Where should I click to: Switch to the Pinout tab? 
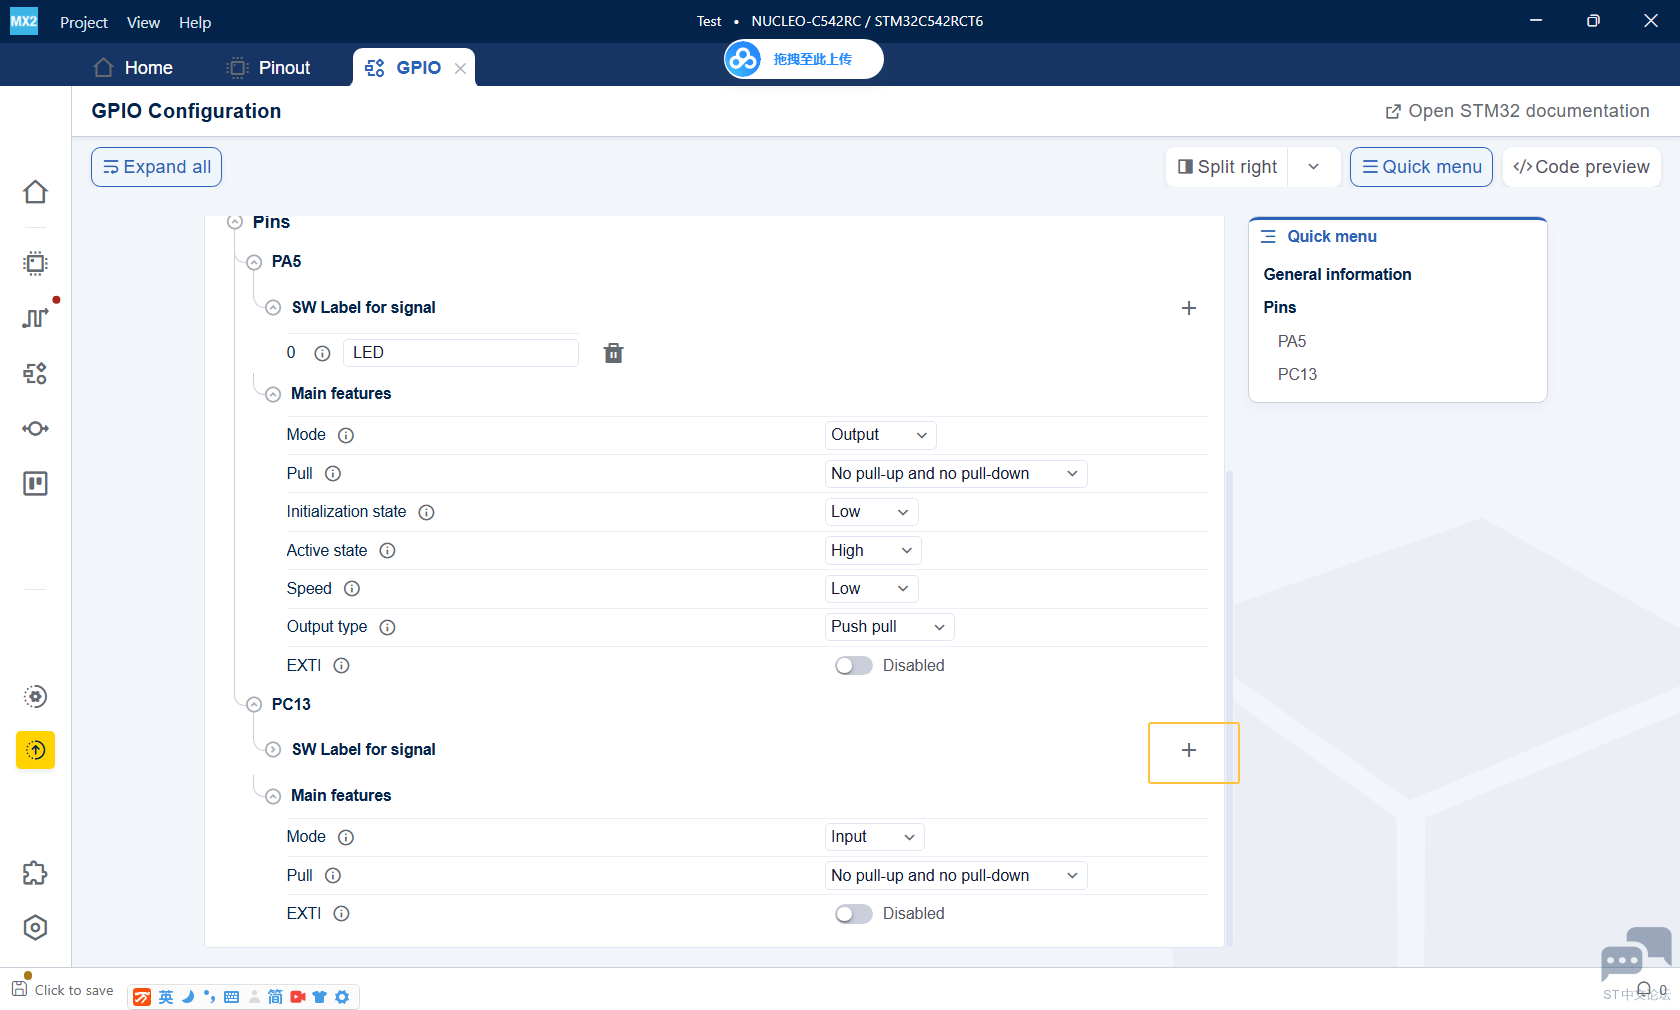(x=269, y=67)
